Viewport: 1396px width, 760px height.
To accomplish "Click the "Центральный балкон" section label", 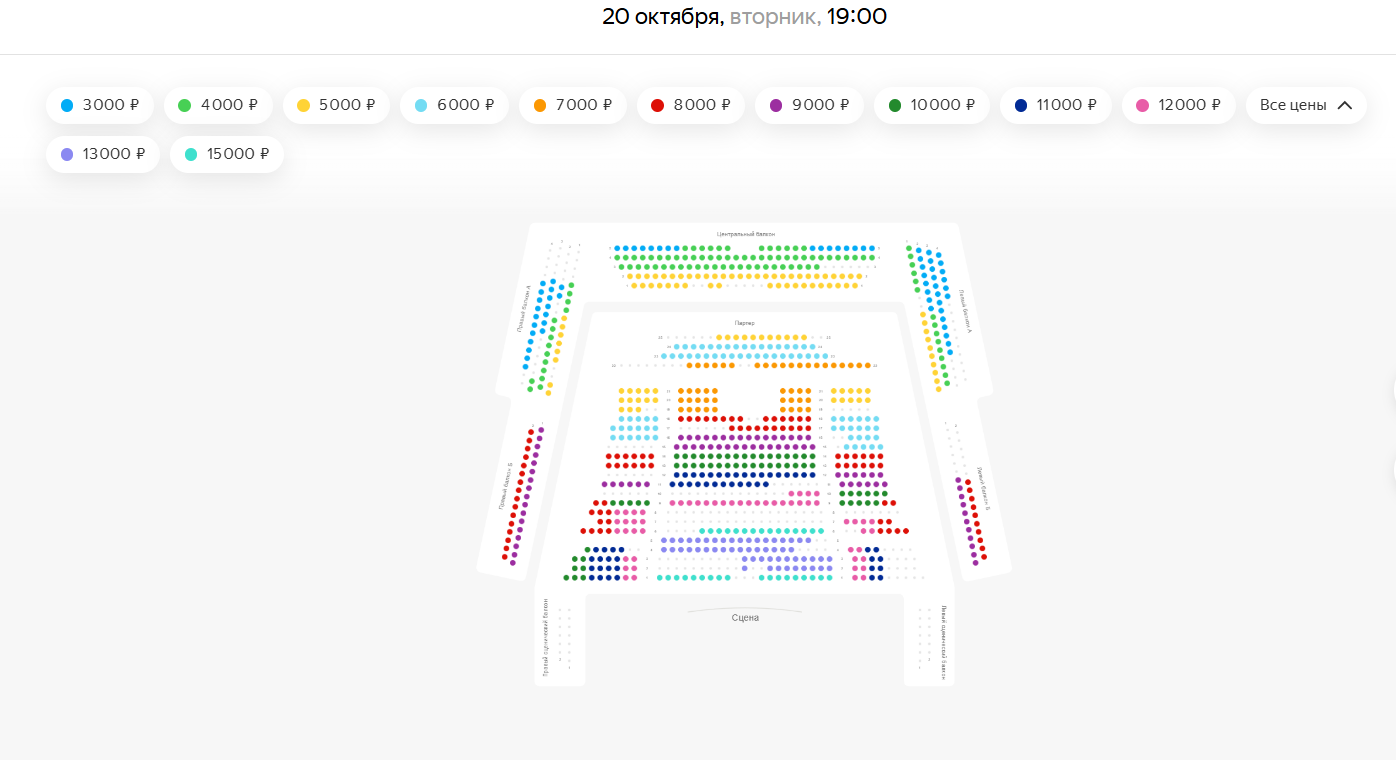I will tap(745, 234).
